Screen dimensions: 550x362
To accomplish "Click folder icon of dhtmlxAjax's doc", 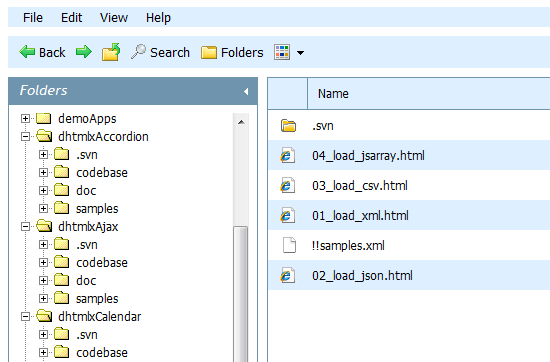I will tap(62, 280).
